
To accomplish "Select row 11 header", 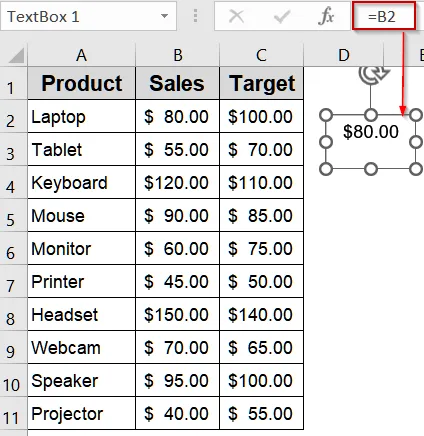I will pos(13,413).
